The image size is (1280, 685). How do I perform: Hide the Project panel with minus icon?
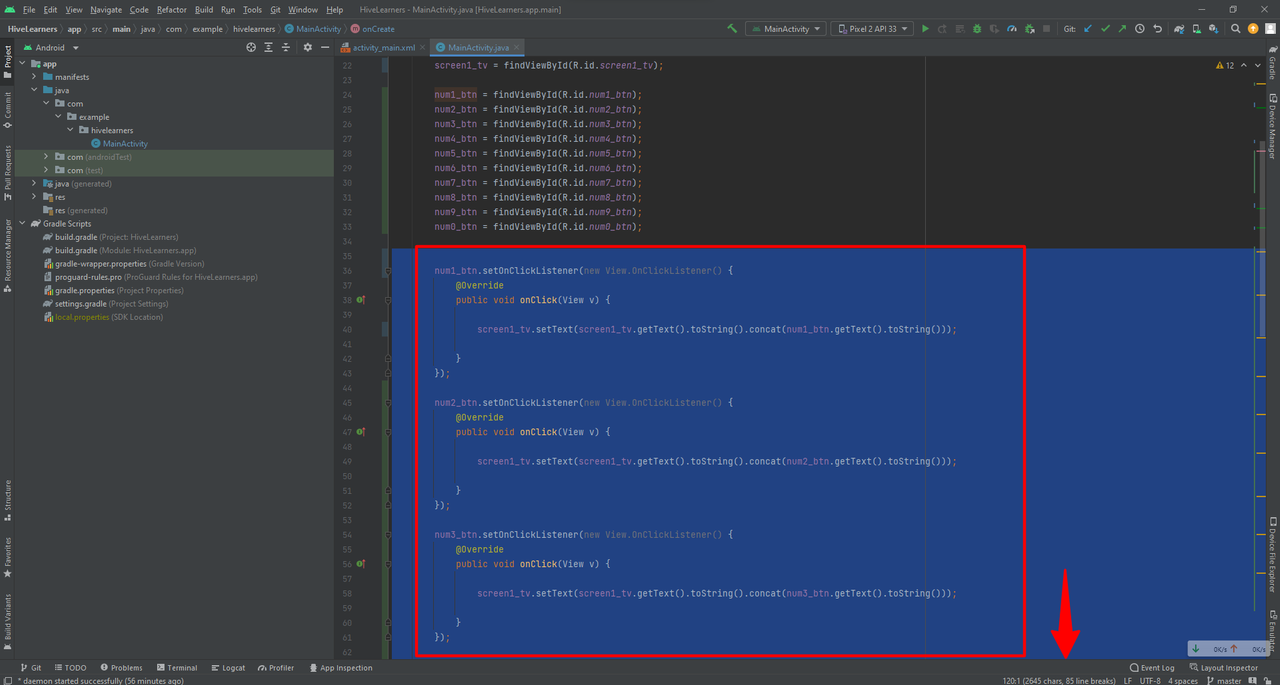coord(324,47)
